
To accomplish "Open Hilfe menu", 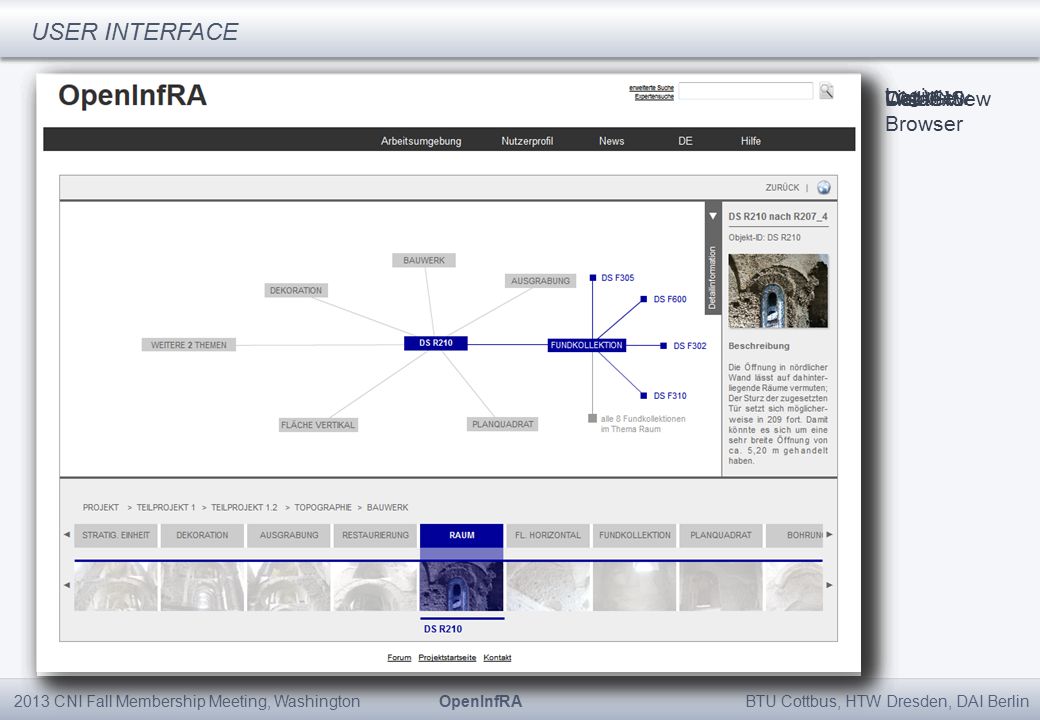I will 750,141.
